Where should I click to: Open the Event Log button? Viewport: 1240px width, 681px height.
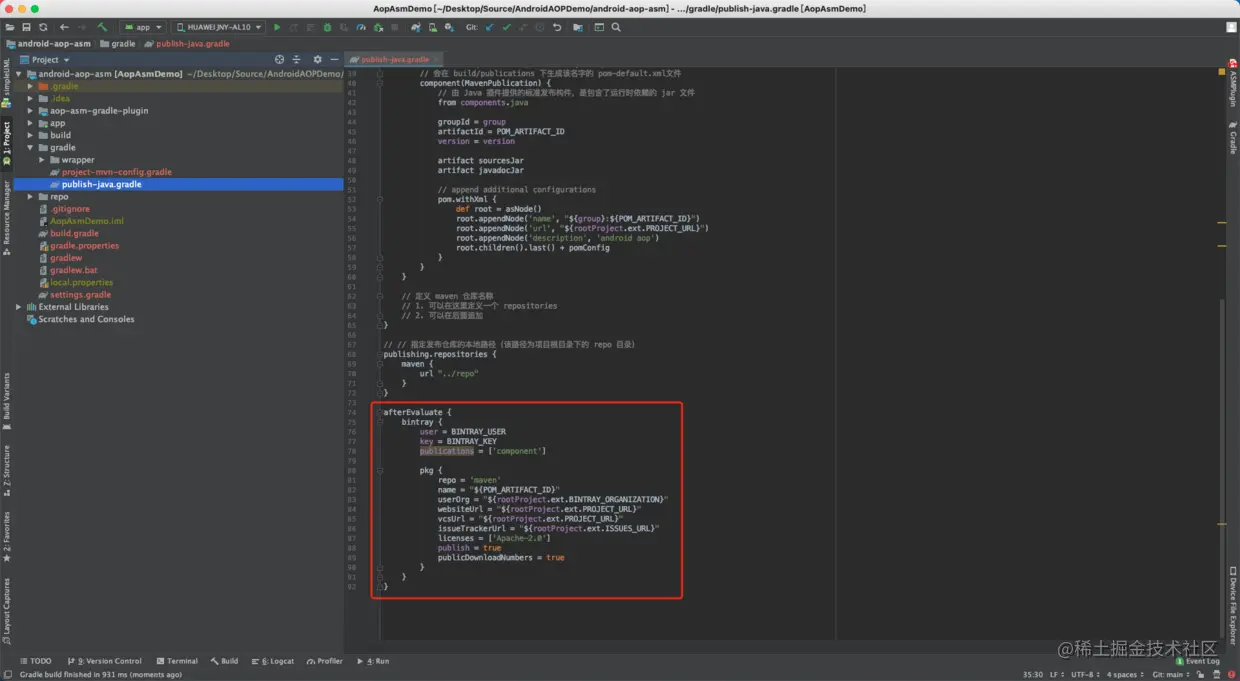pos(1198,661)
